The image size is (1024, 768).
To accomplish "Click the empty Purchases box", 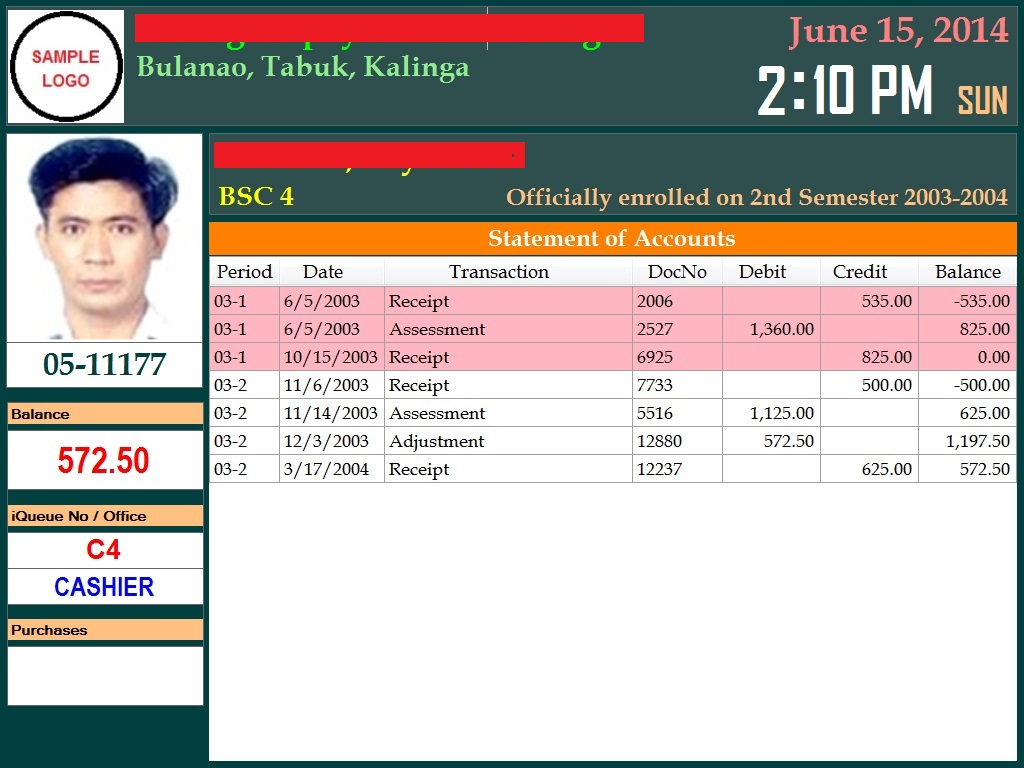I will click(x=105, y=675).
